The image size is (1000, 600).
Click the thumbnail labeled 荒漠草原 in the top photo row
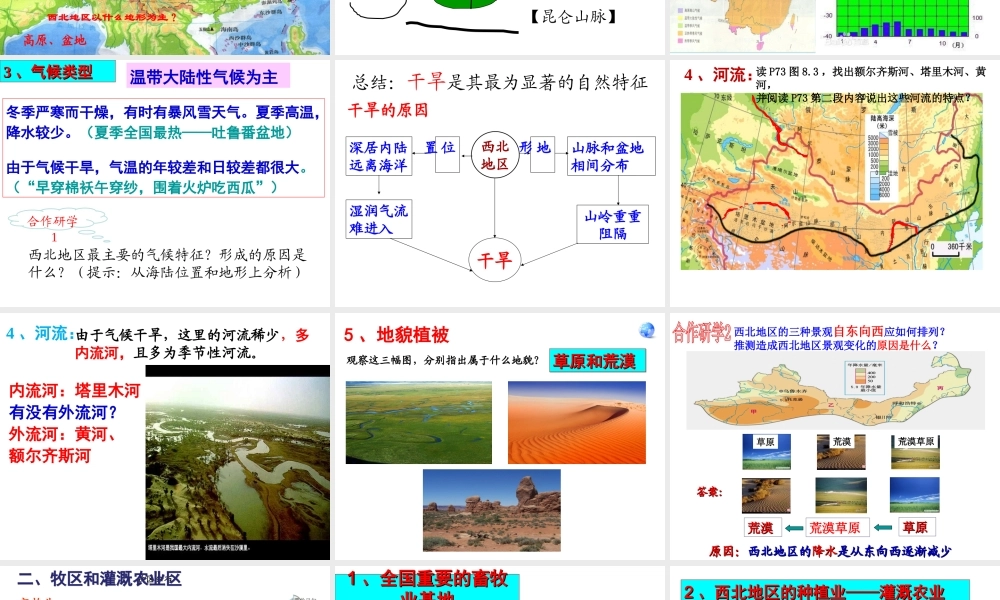(915, 451)
